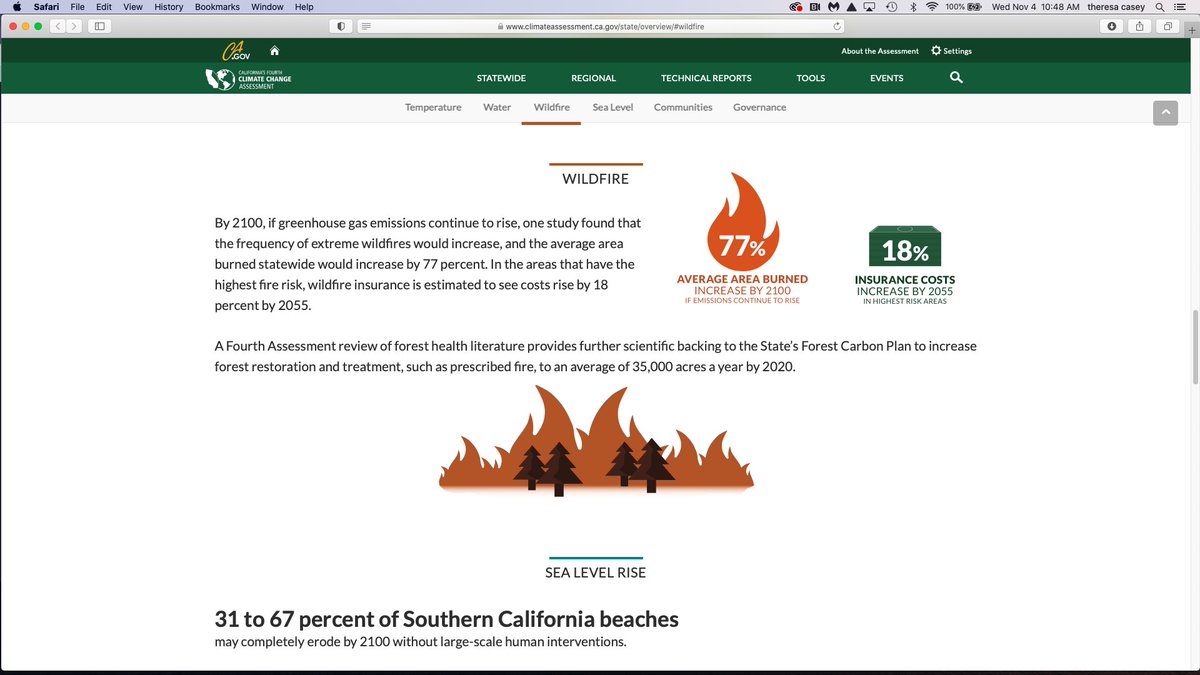Open Spotlight search icon
Viewport: 1200px width, 675px height.
pyautogui.click(x=1159, y=7)
